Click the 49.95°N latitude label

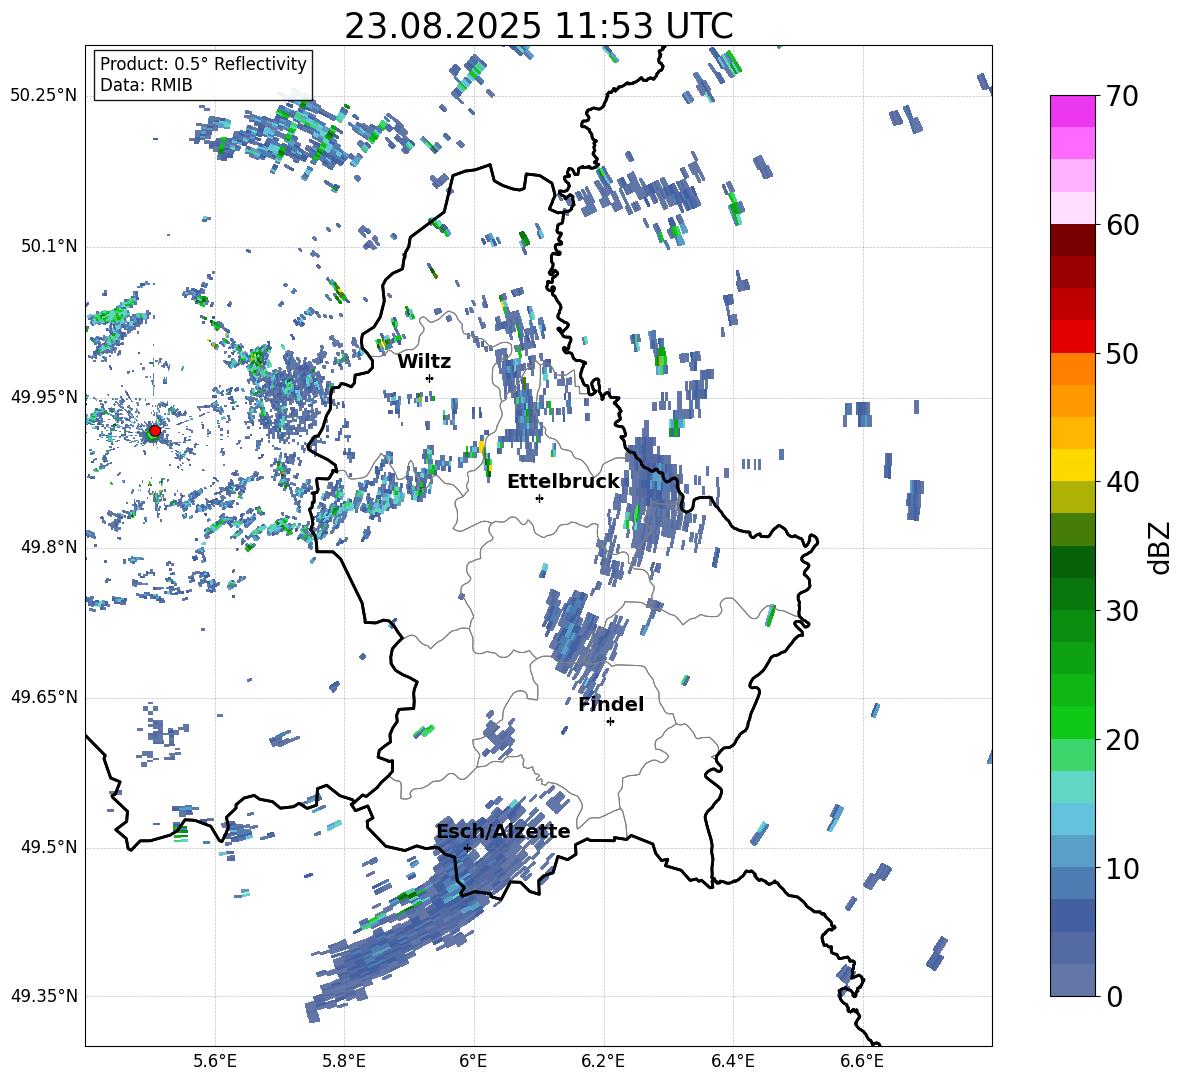[x=44, y=396]
